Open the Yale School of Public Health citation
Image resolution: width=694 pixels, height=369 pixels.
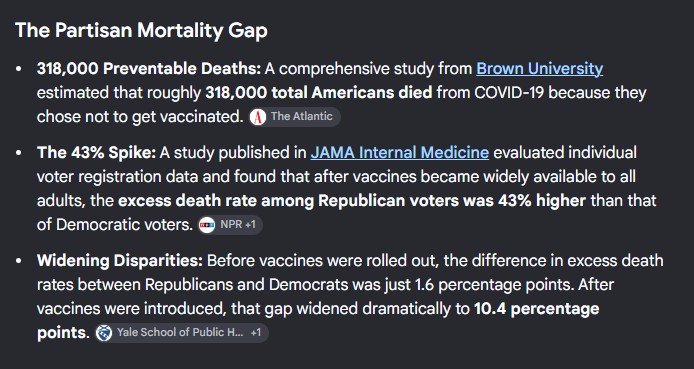pos(181,333)
